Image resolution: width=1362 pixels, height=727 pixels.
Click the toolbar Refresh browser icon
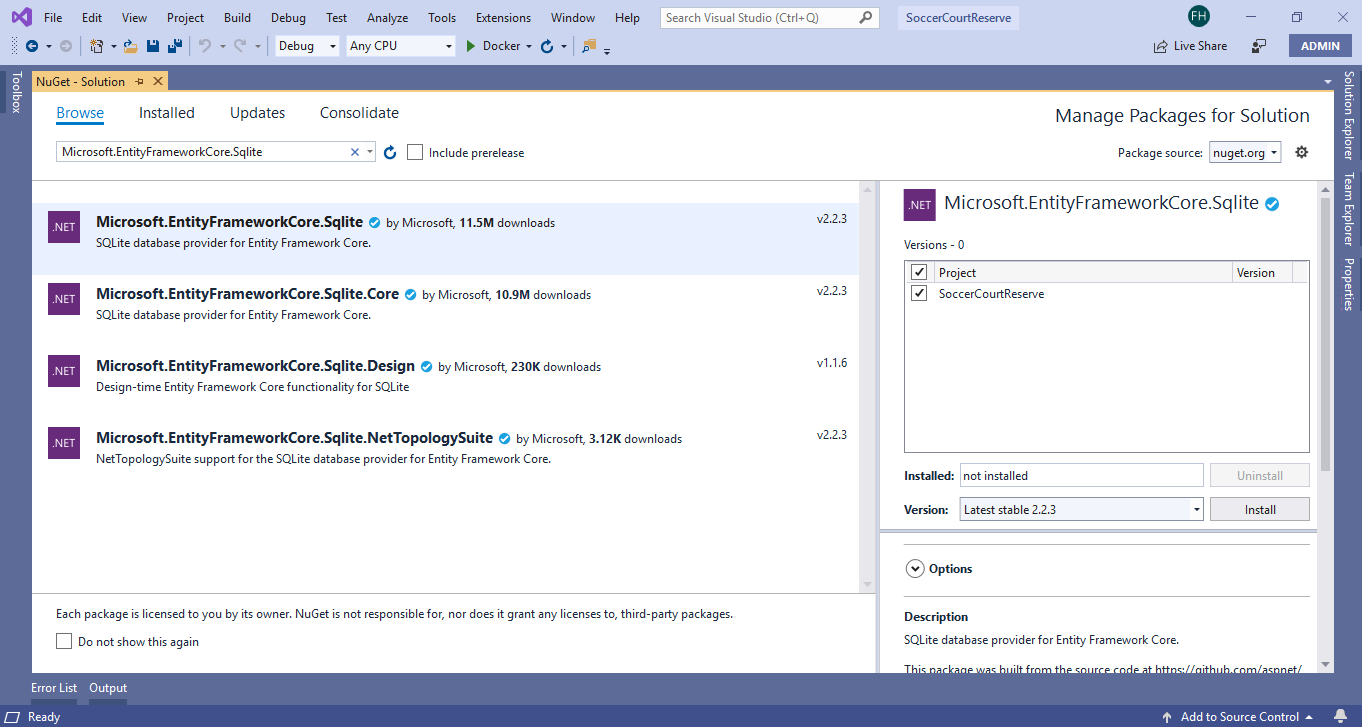(546, 46)
